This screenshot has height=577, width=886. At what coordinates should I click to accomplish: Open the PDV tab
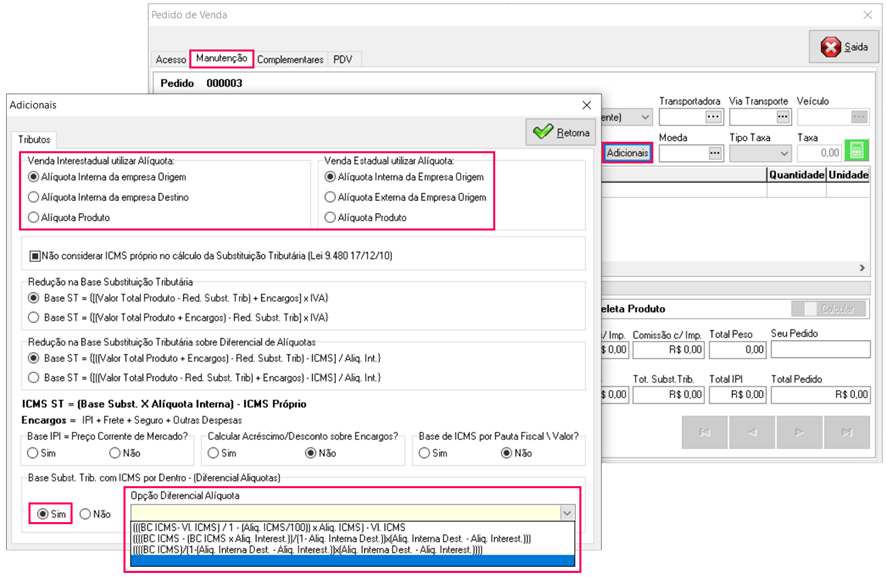click(342, 60)
